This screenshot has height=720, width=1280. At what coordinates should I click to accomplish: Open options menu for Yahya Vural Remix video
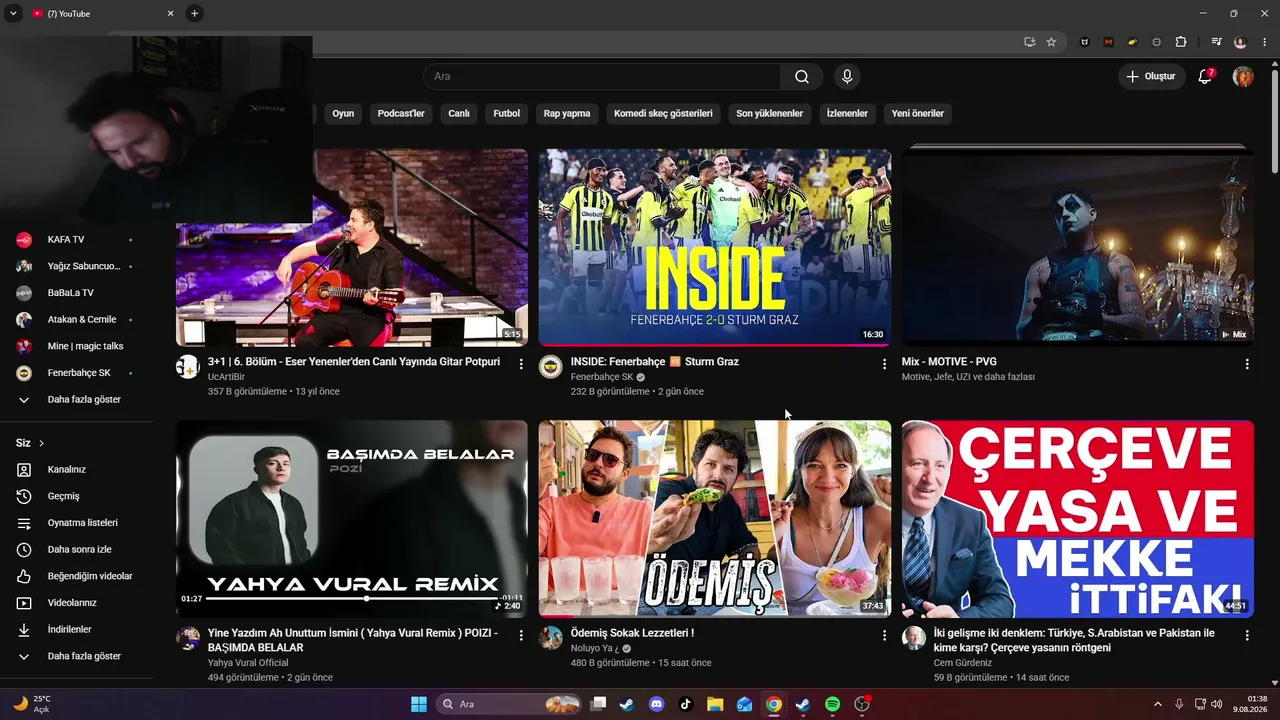click(521, 635)
